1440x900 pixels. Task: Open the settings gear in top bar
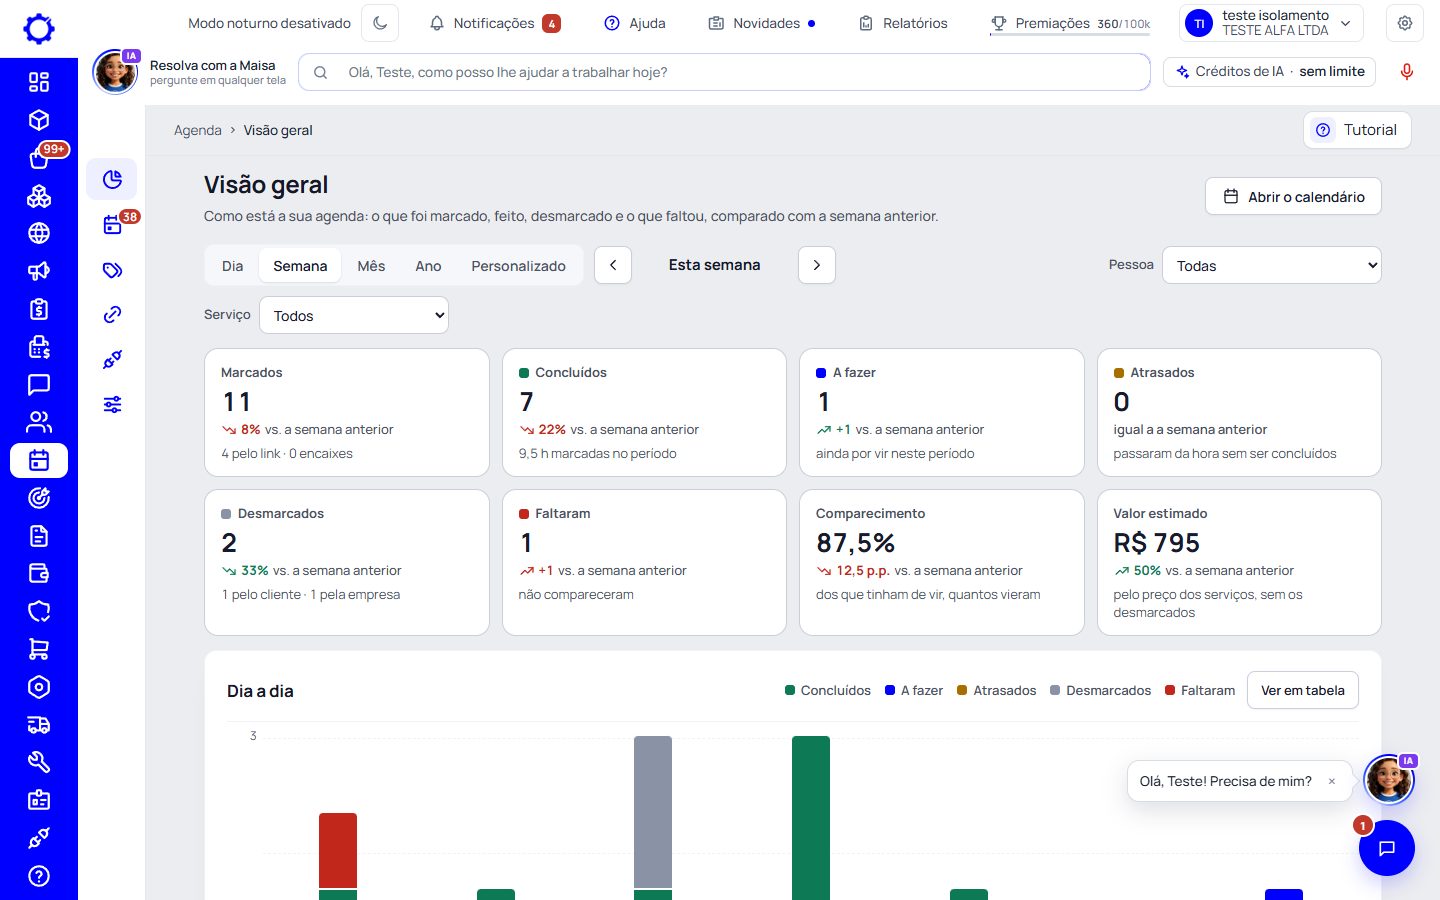point(1405,23)
